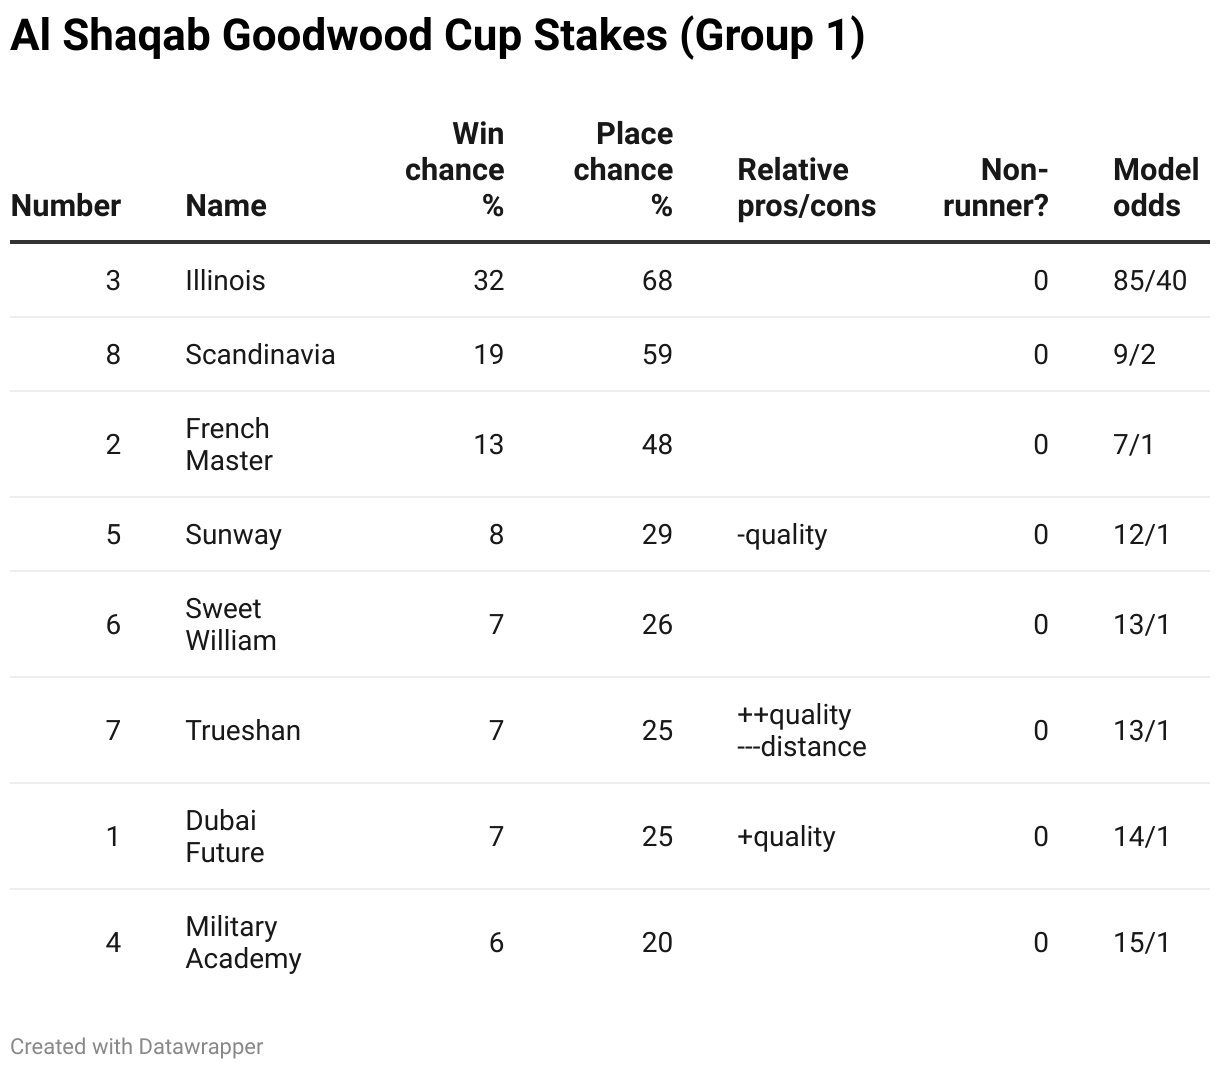This screenshot has width=1220, height=1070.
Task: Click Dubai Future's +quality note
Action: (x=786, y=837)
